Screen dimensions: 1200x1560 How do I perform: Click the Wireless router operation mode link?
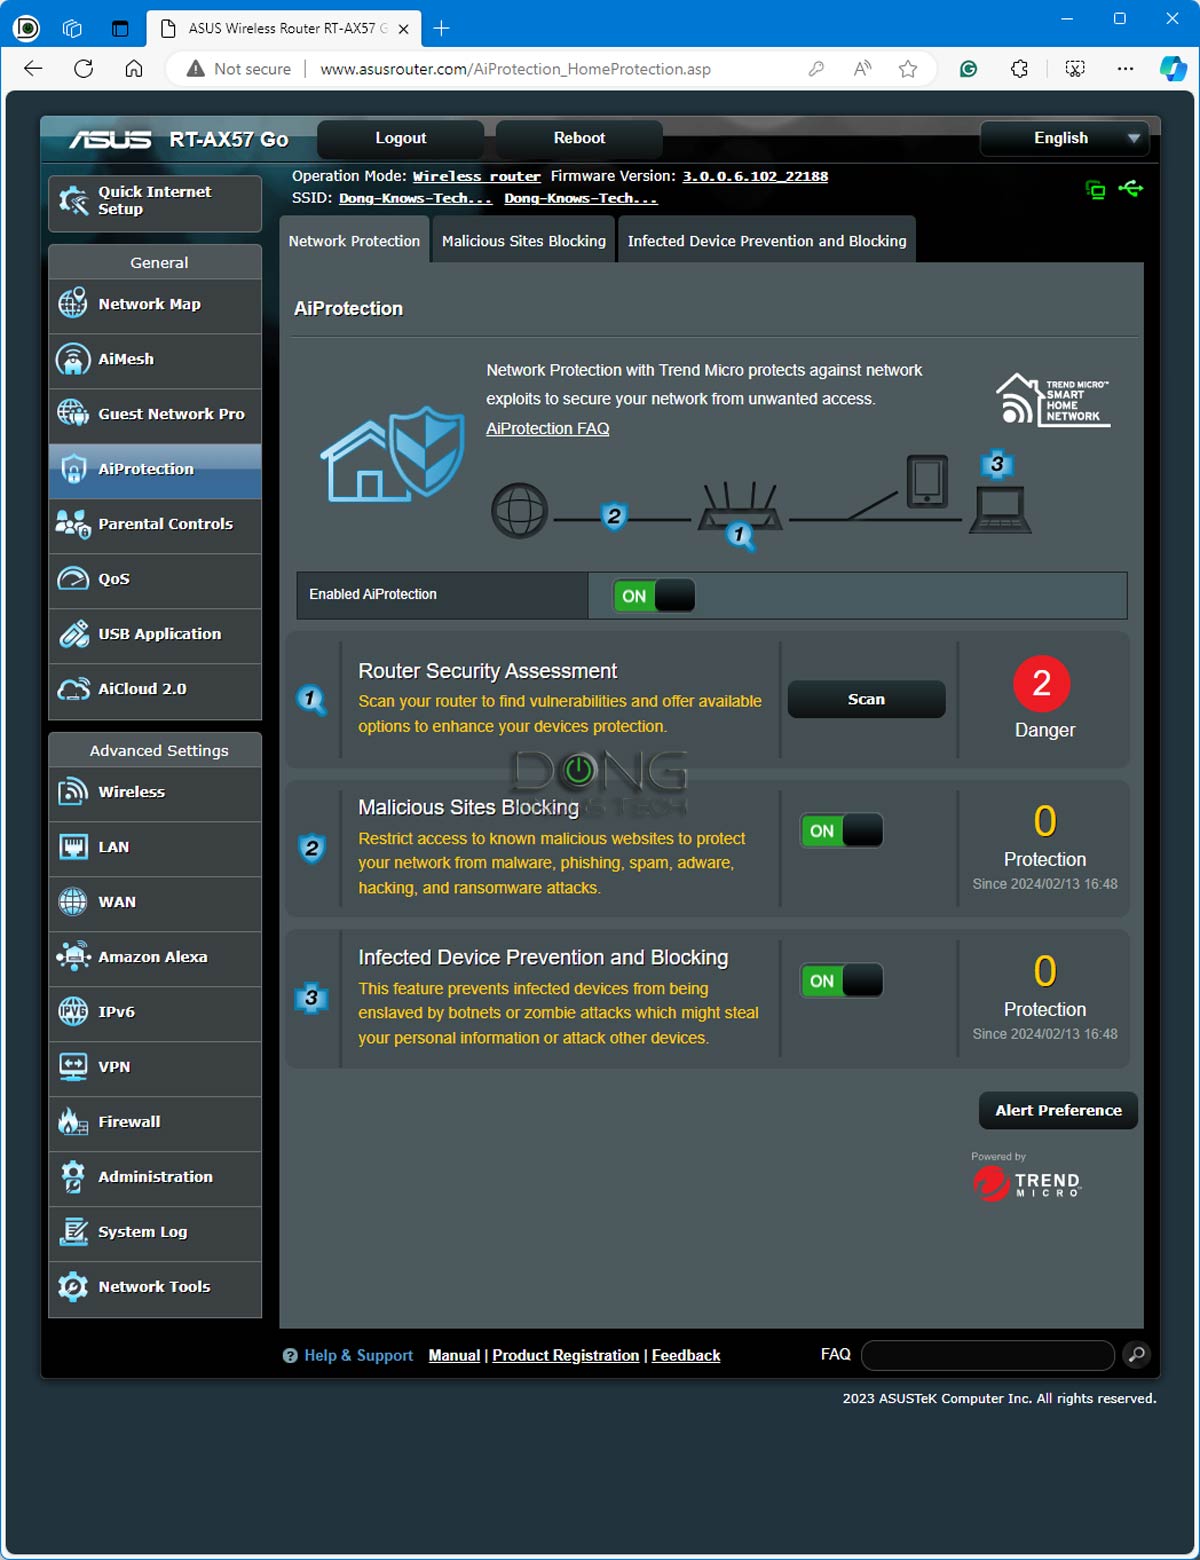[477, 176]
